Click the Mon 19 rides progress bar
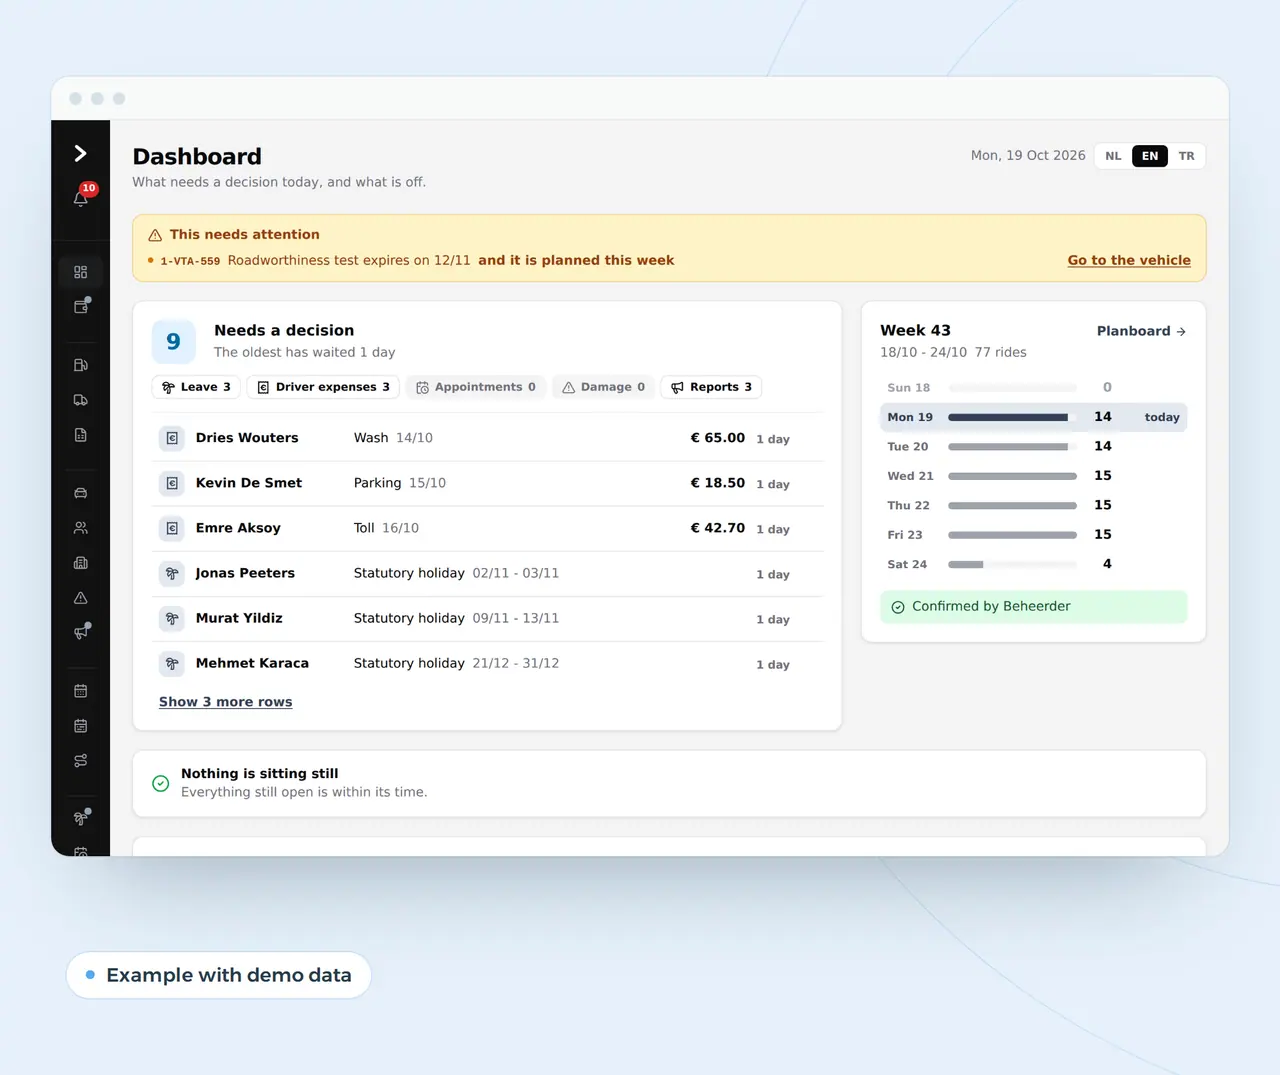Viewport: 1280px width, 1075px height. click(1012, 417)
